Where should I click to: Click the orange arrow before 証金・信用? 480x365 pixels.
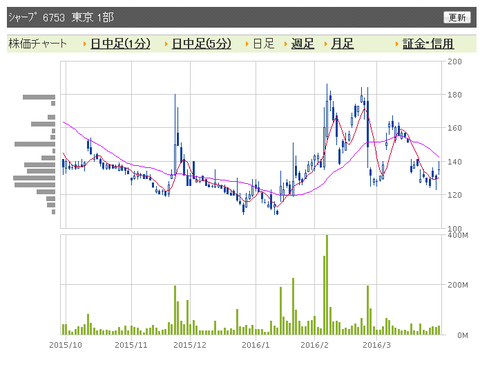click(x=397, y=44)
